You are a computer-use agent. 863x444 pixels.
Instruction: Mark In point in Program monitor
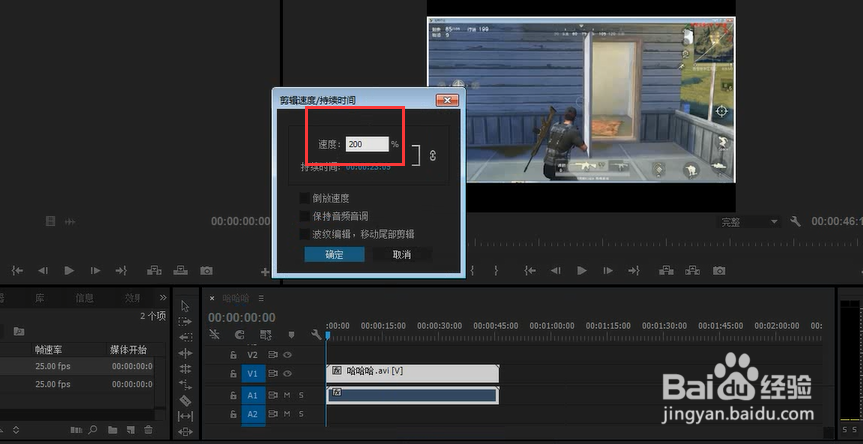pos(472,270)
